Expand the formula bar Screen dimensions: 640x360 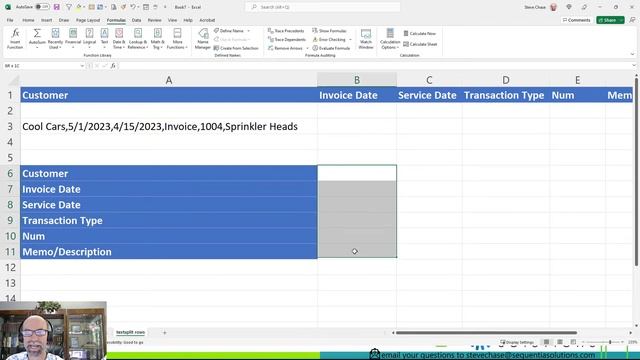[x=633, y=65]
